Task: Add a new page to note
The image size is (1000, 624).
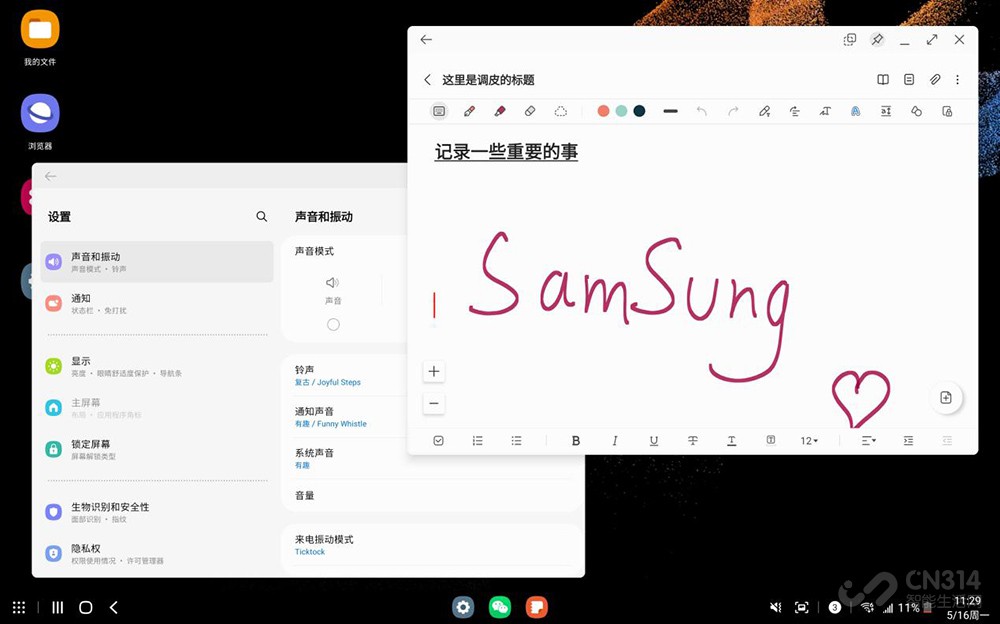Action: pos(946,398)
